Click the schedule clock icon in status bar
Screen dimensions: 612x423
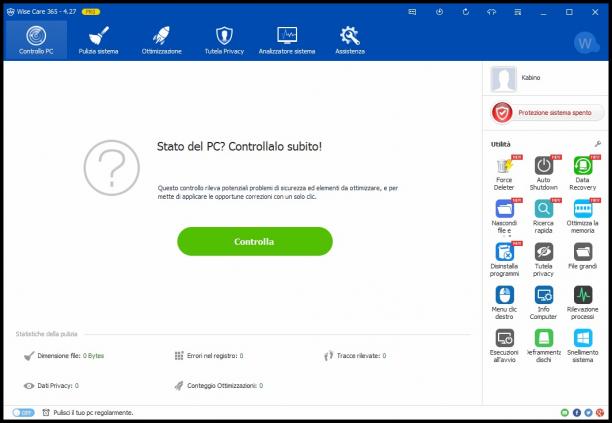(46, 412)
